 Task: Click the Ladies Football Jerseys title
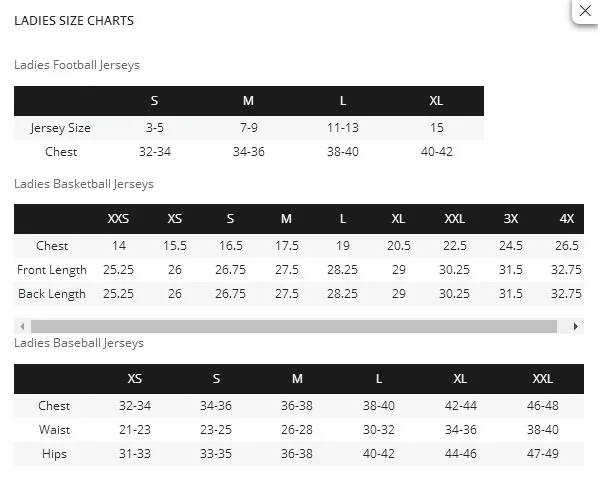[77, 65]
